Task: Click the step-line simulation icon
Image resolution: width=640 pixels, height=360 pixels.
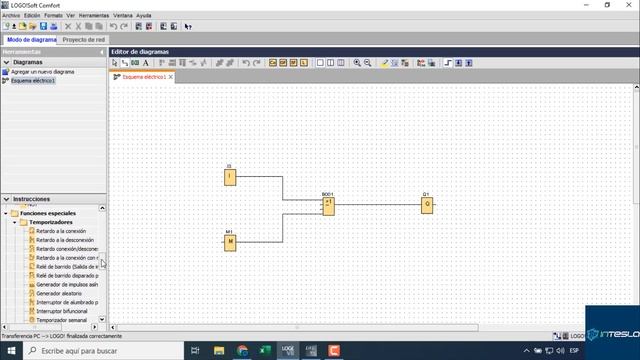Action: tap(448, 63)
